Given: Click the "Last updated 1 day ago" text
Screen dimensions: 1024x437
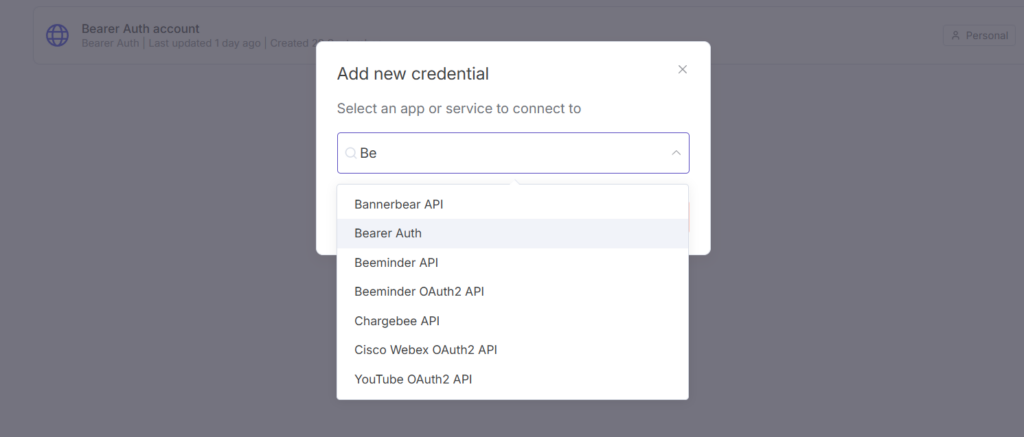Looking at the screenshot, I should click(205, 43).
